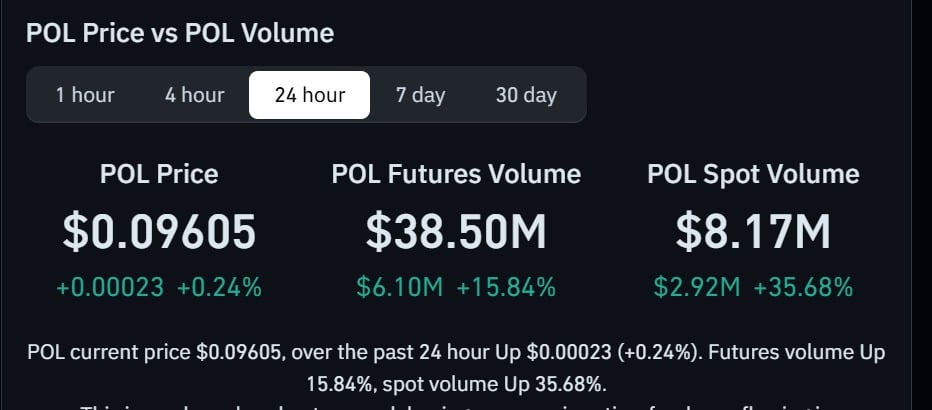
Task: Click the +35.68% spot volume percentage
Action: 803,288
